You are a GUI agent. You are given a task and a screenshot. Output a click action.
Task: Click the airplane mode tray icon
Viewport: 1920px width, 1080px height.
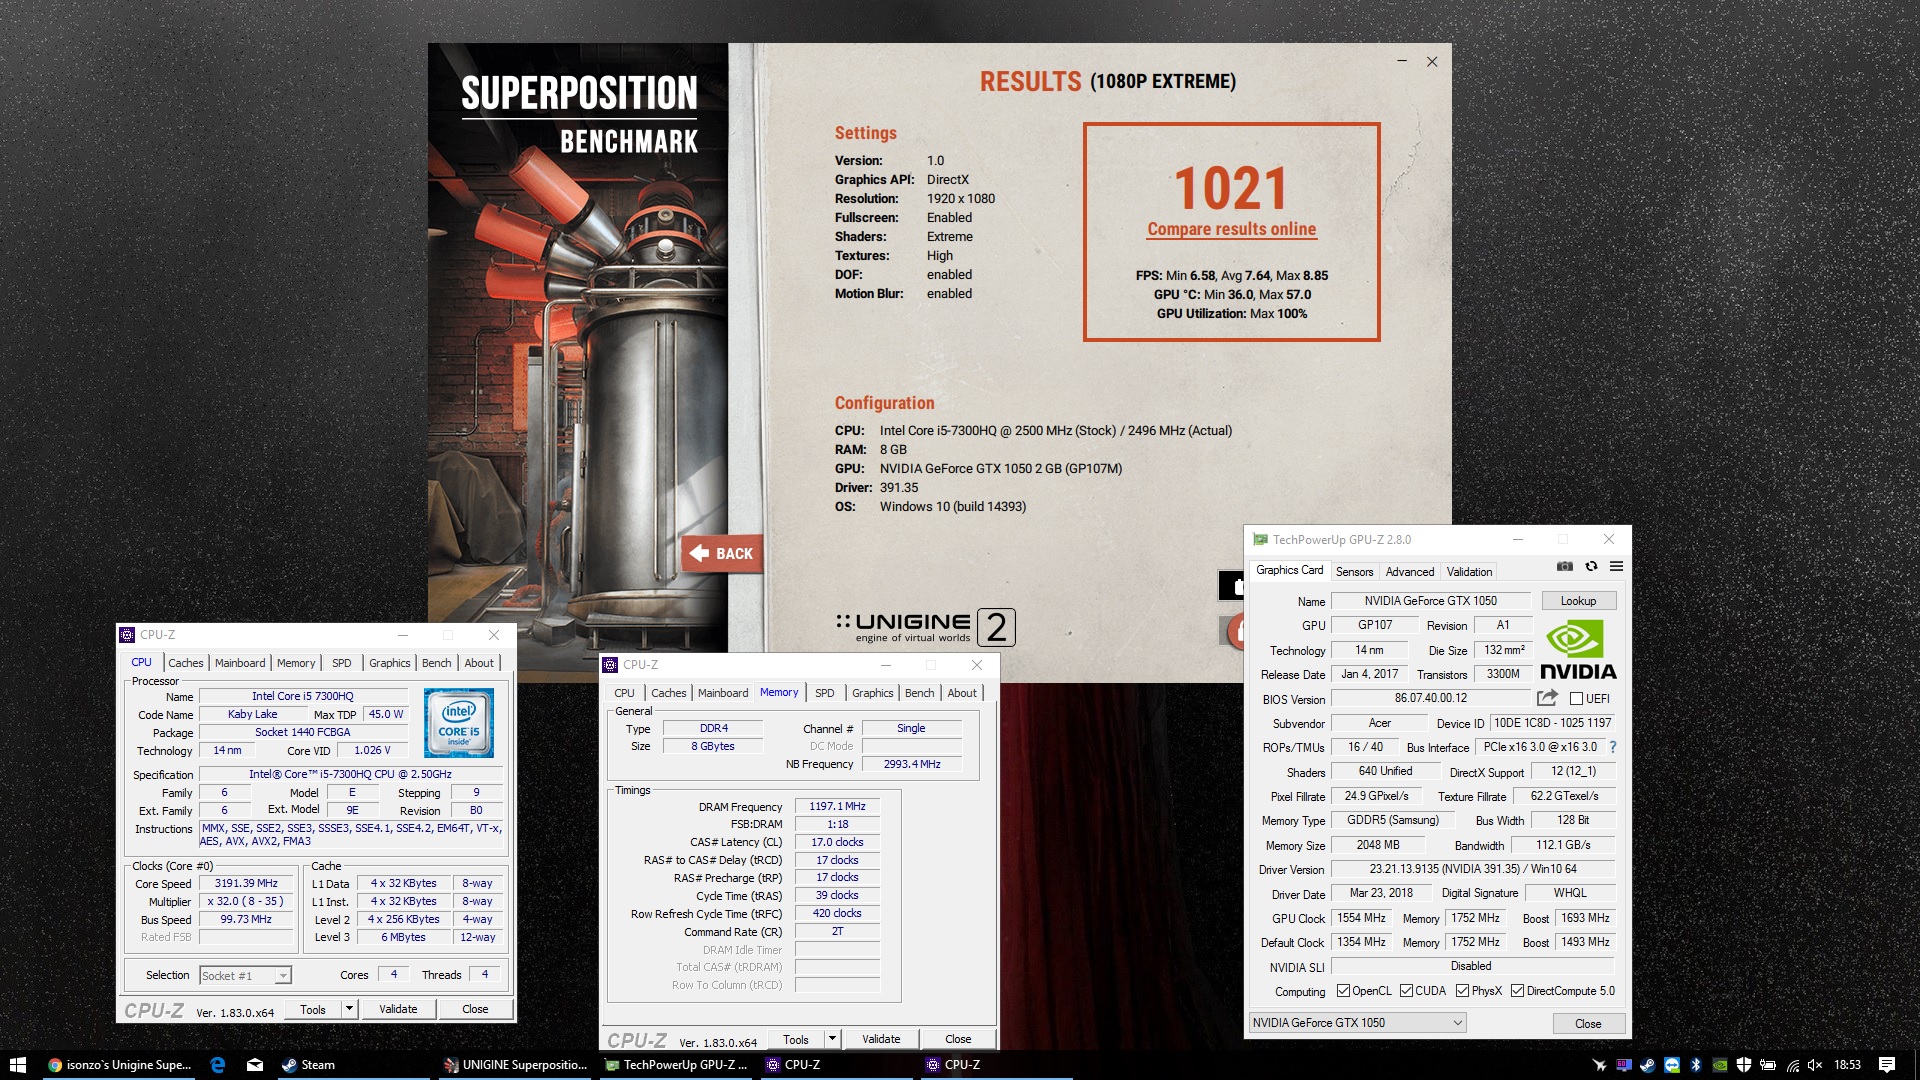click(1599, 1065)
